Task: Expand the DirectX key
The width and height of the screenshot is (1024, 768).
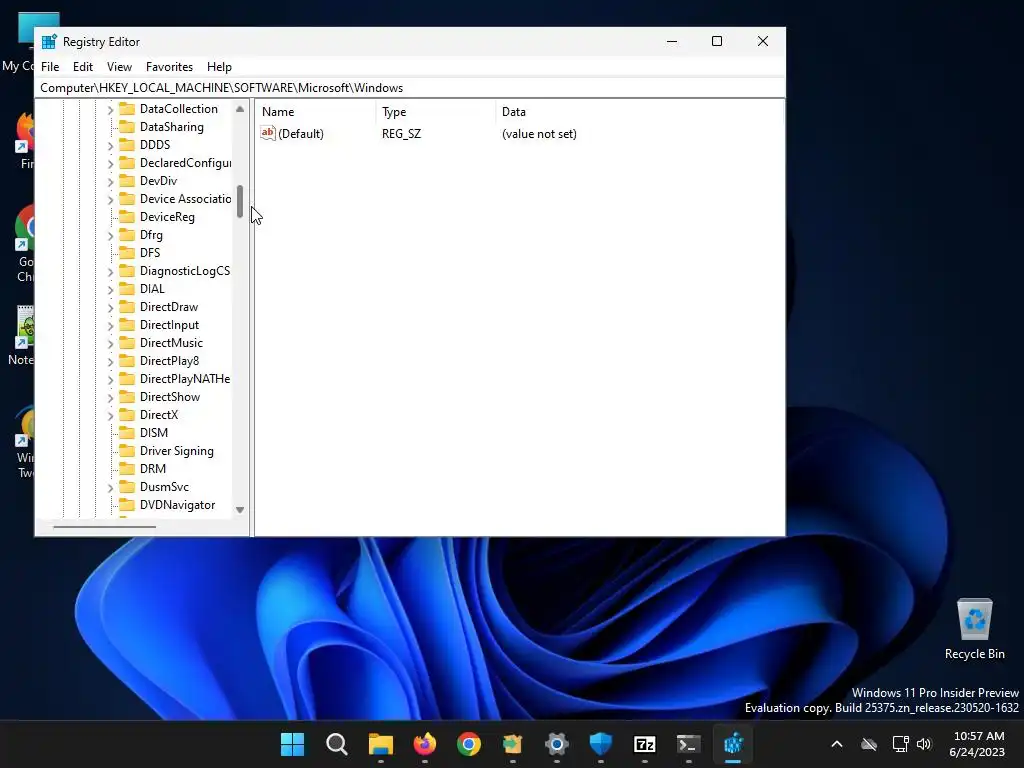Action: click(x=110, y=415)
